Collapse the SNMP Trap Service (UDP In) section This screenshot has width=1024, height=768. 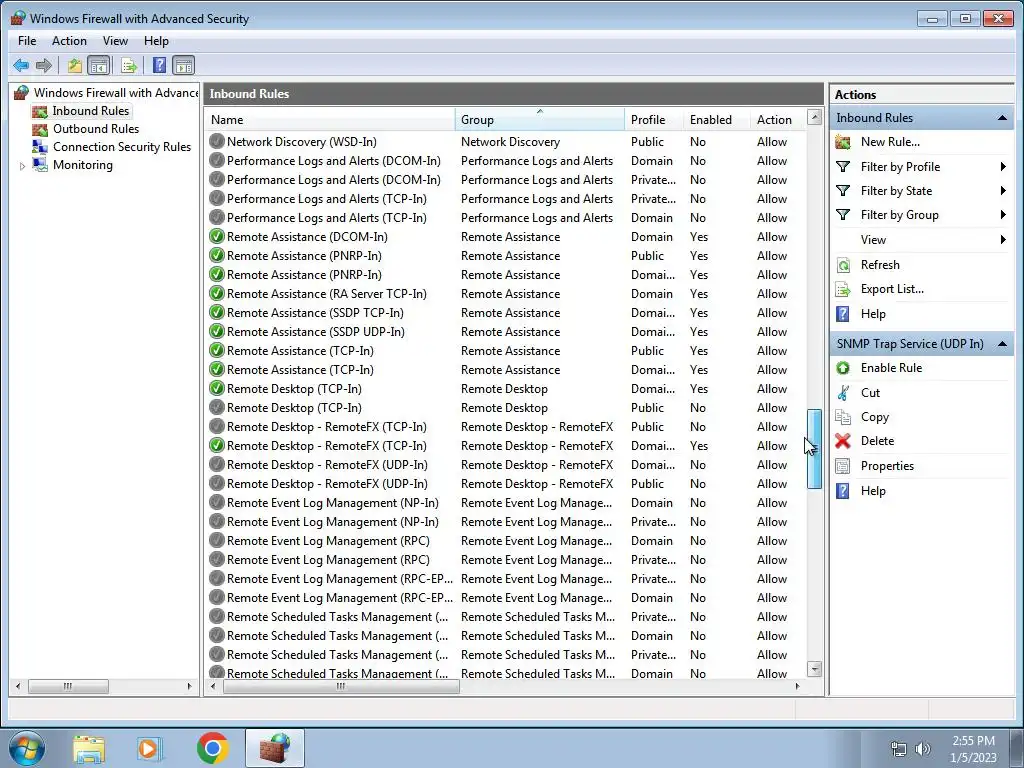(1002, 344)
